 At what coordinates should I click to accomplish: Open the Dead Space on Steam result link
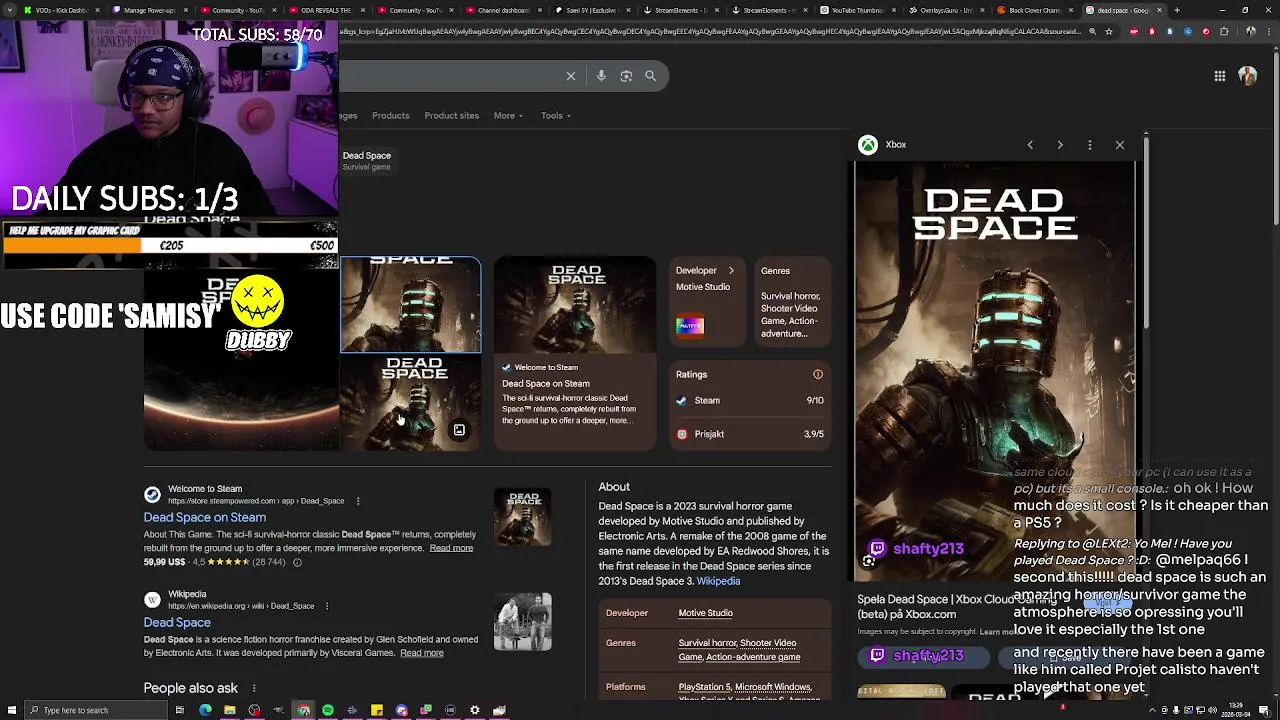[x=205, y=517]
